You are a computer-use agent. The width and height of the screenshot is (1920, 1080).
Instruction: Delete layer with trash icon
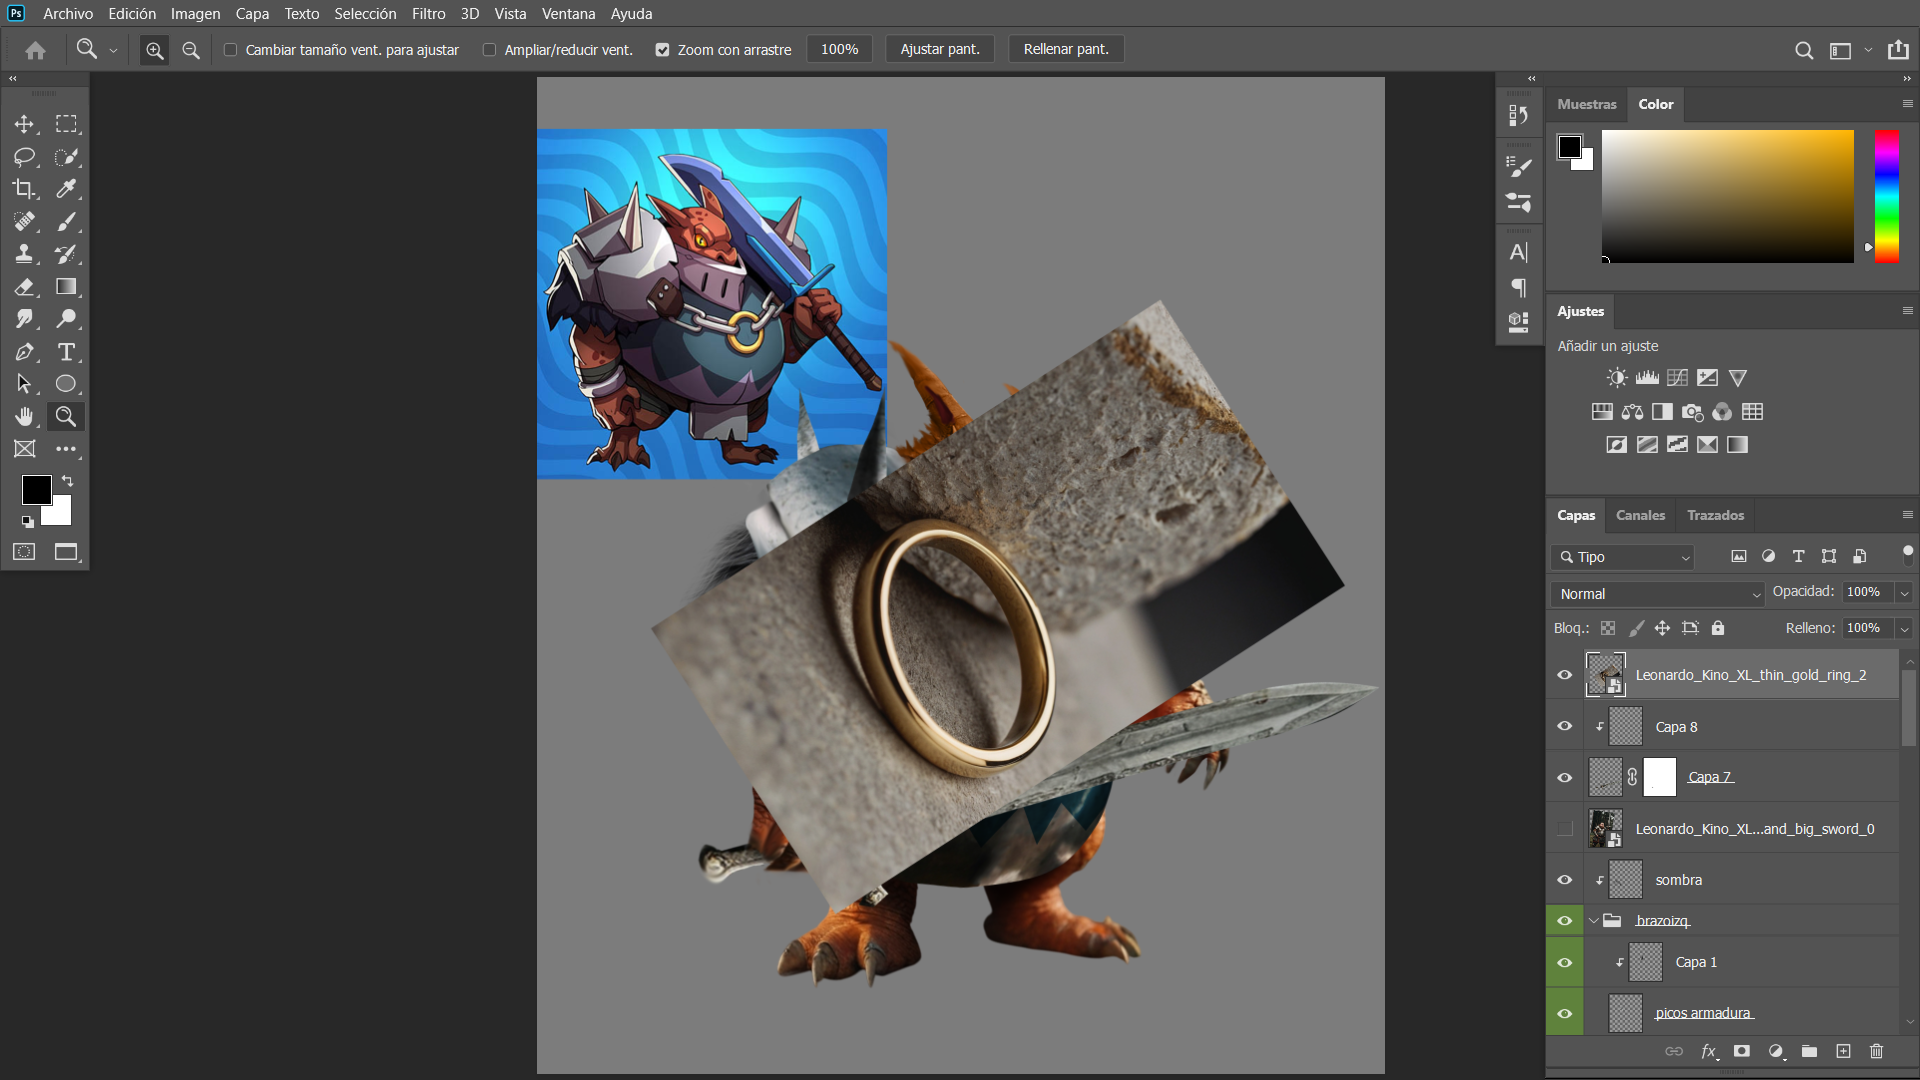tap(1876, 1051)
